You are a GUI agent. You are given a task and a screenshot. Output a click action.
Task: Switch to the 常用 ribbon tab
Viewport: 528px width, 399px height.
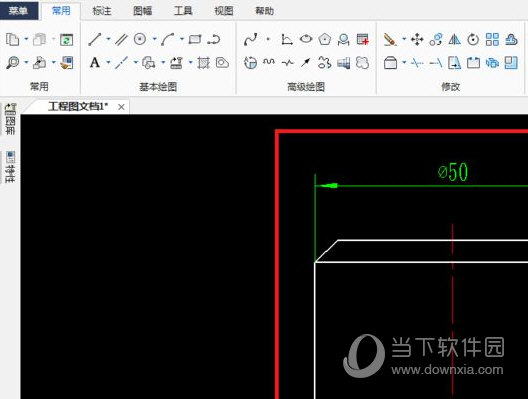coord(61,11)
